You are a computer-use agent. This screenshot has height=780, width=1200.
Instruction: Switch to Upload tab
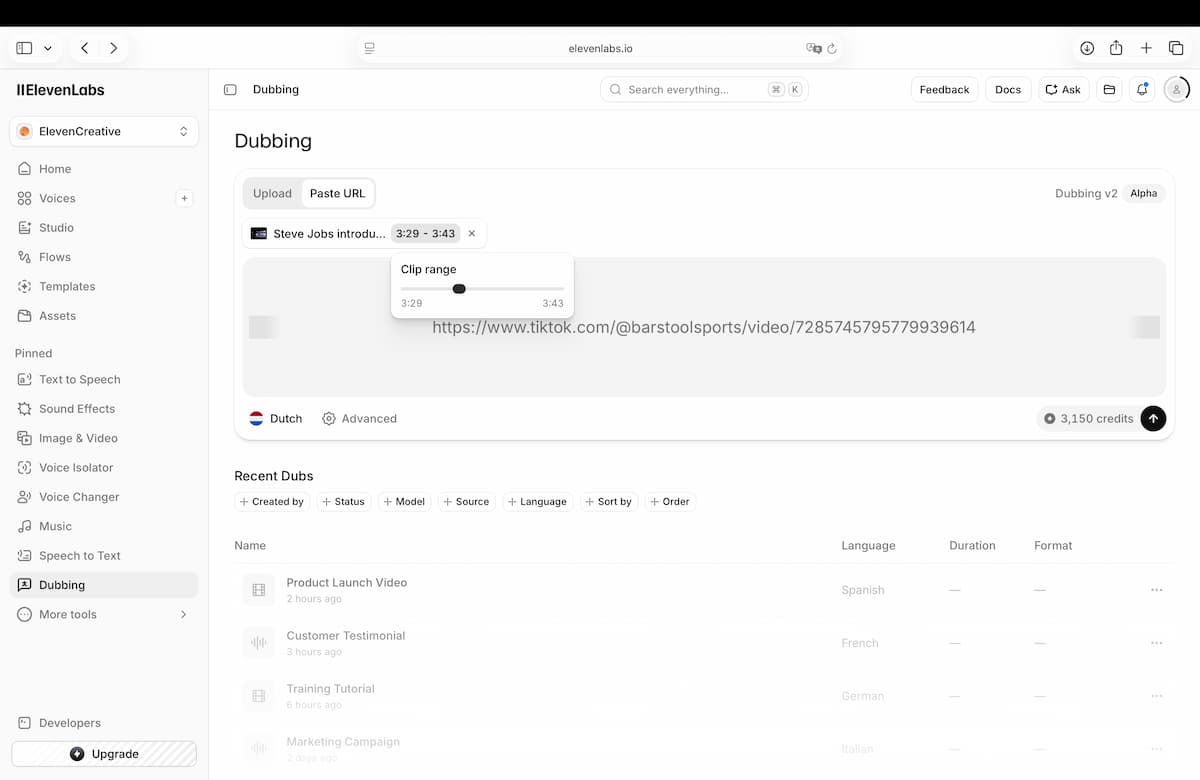272,193
